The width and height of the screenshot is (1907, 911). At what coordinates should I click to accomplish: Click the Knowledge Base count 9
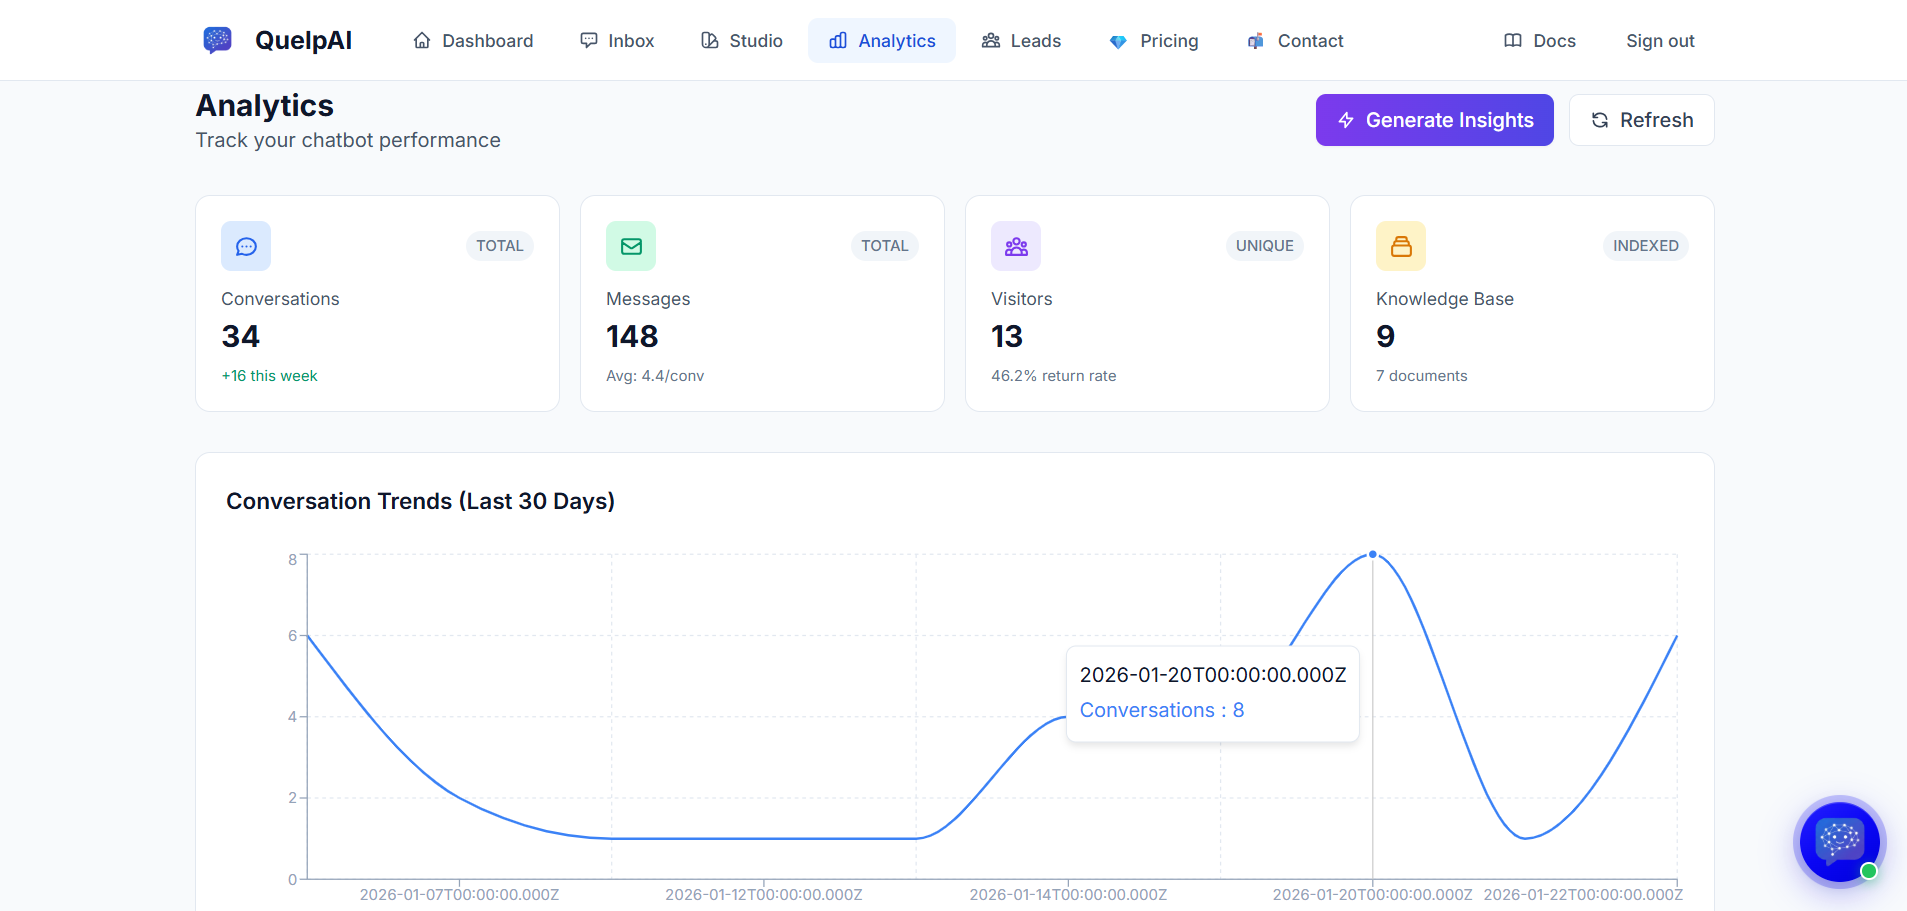click(1385, 337)
